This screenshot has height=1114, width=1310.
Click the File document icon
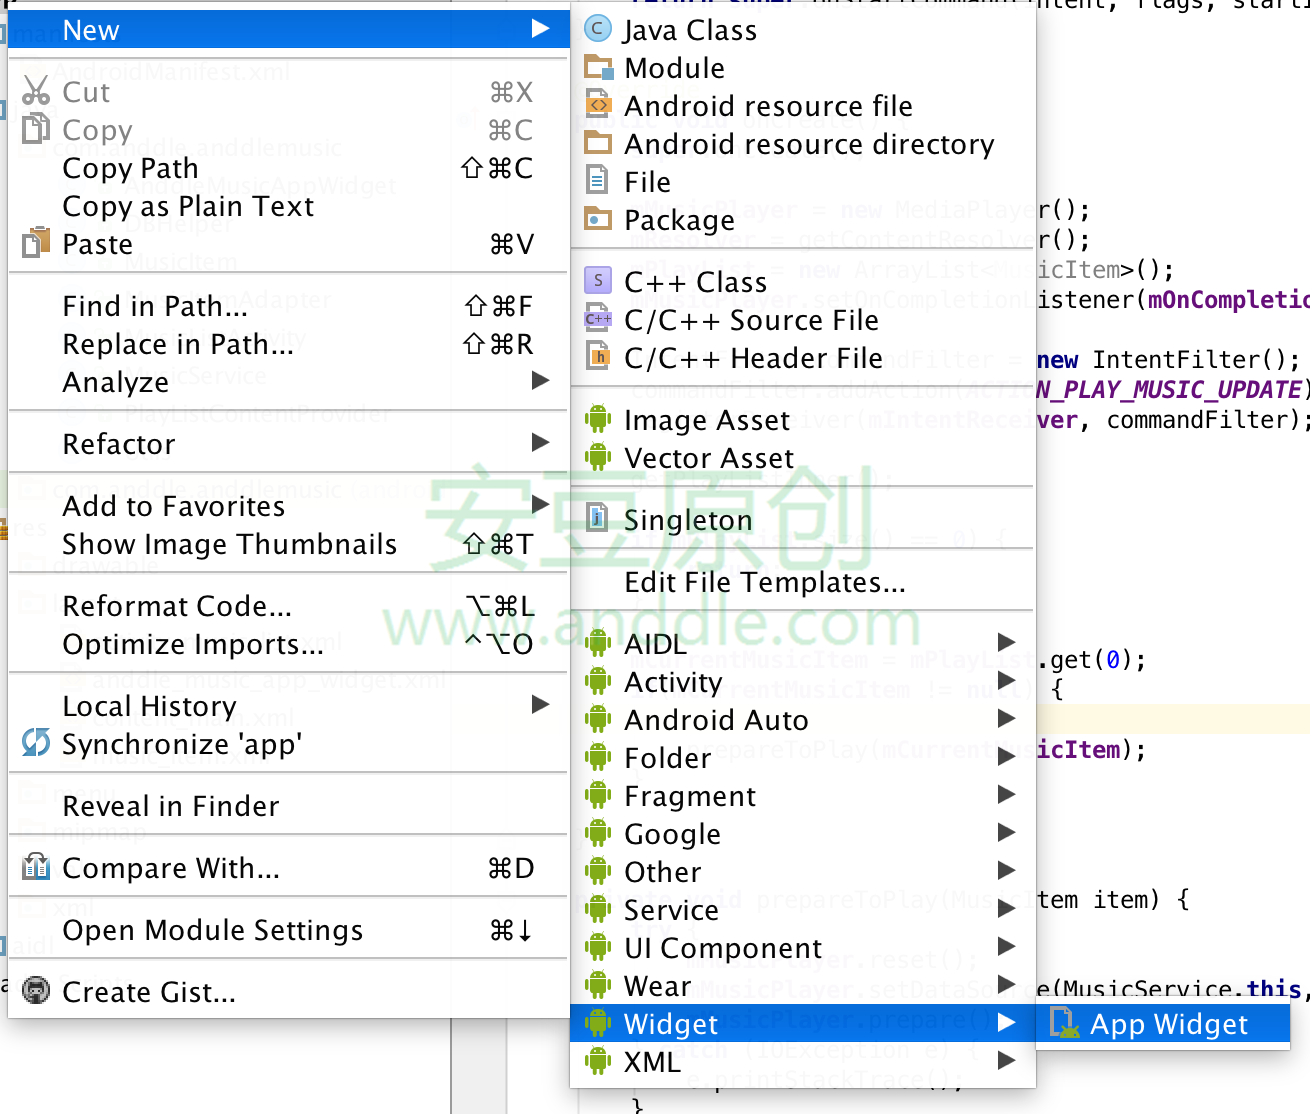(x=598, y=181)
